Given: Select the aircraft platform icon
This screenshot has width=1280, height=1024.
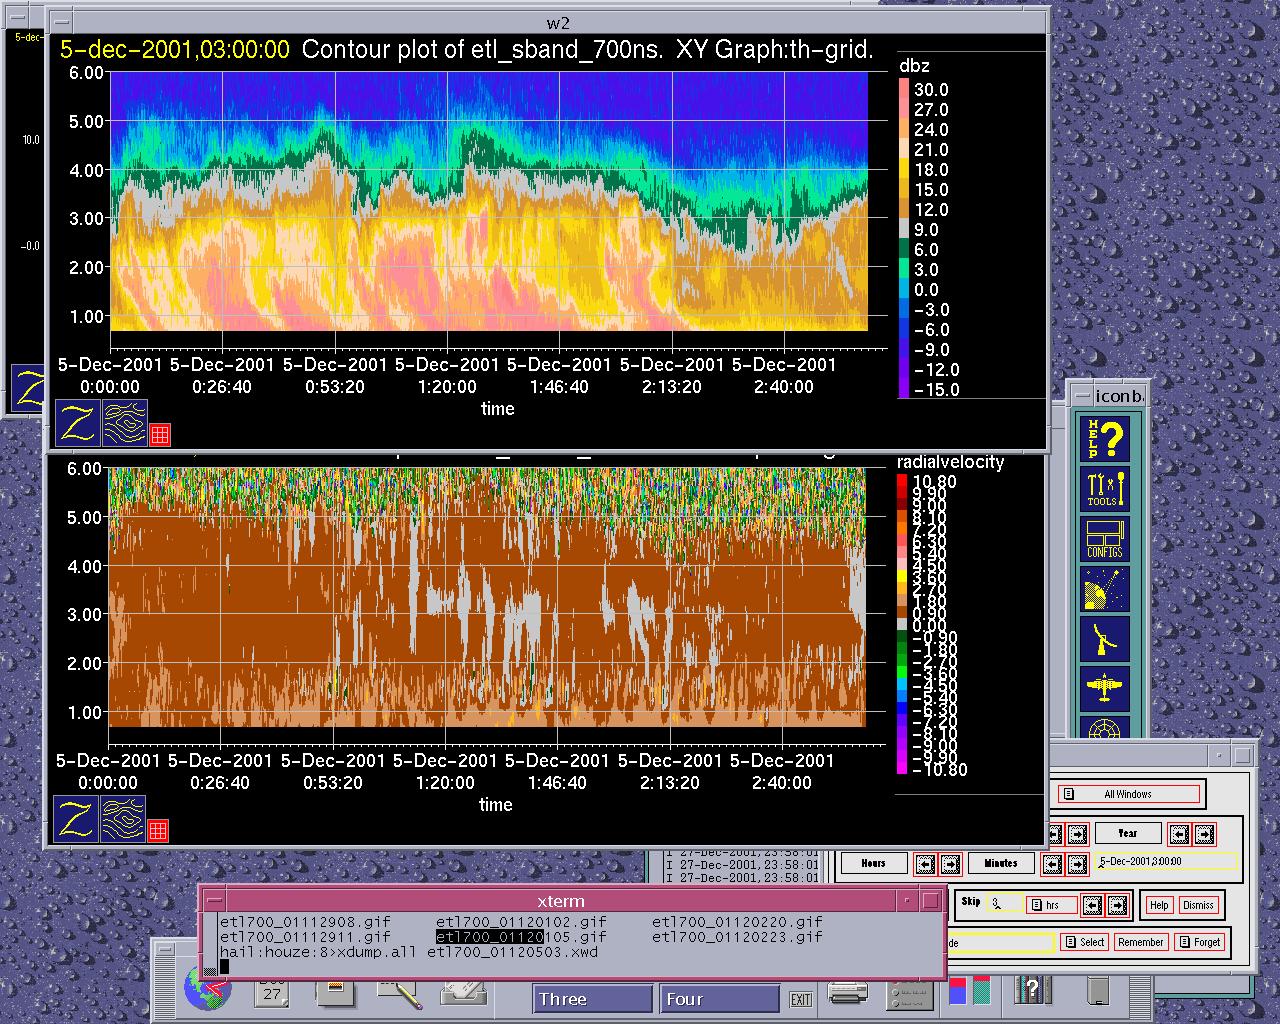Looking at the screenshot, I should click(1104, 689).
